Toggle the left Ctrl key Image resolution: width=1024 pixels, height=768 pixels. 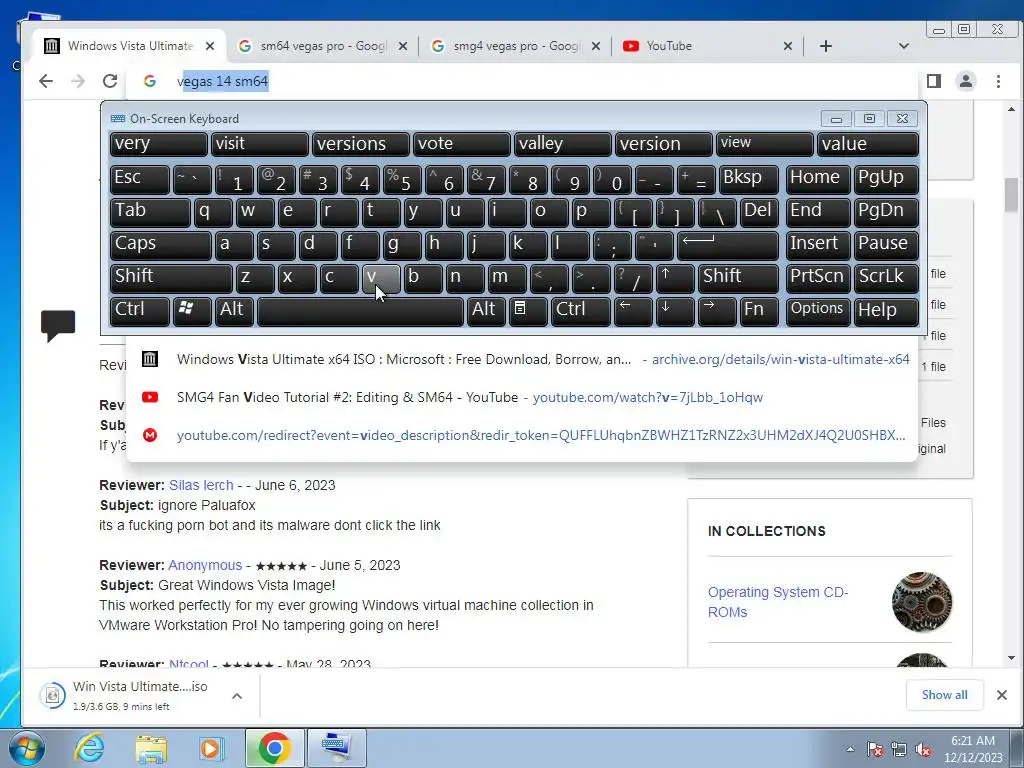140,311
